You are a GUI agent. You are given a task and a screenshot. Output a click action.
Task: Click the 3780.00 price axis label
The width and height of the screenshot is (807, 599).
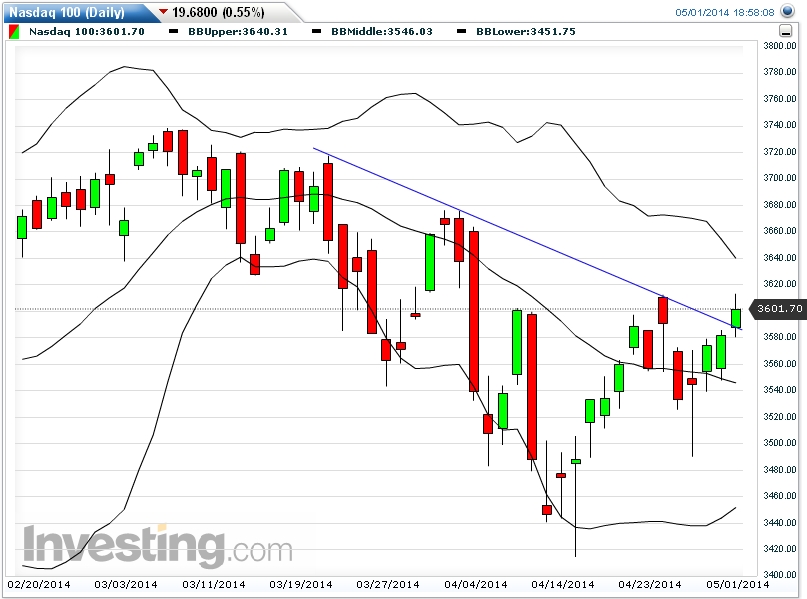click(x=779, y=72)
